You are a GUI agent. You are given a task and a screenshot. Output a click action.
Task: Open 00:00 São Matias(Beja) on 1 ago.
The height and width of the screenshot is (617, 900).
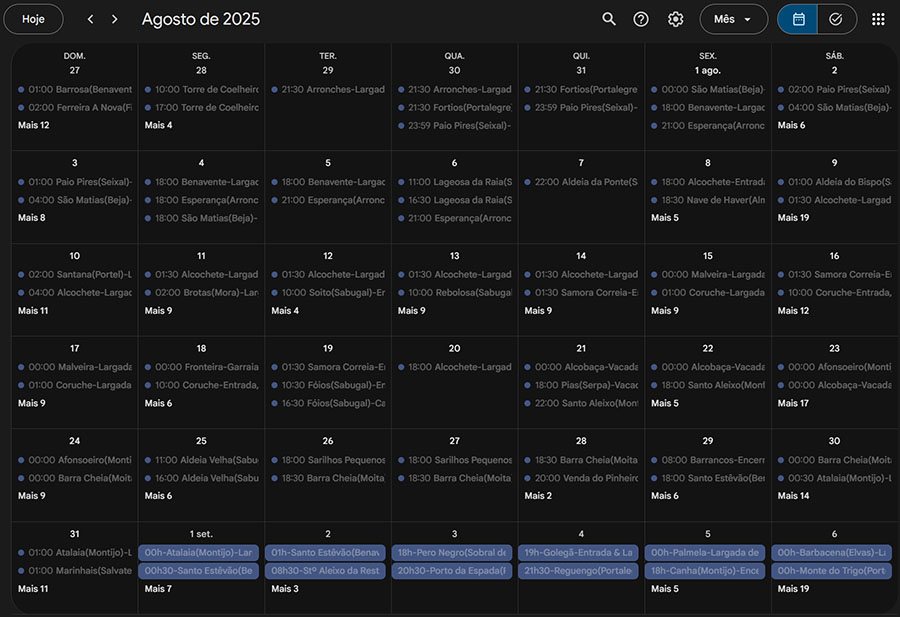(708, 90)
